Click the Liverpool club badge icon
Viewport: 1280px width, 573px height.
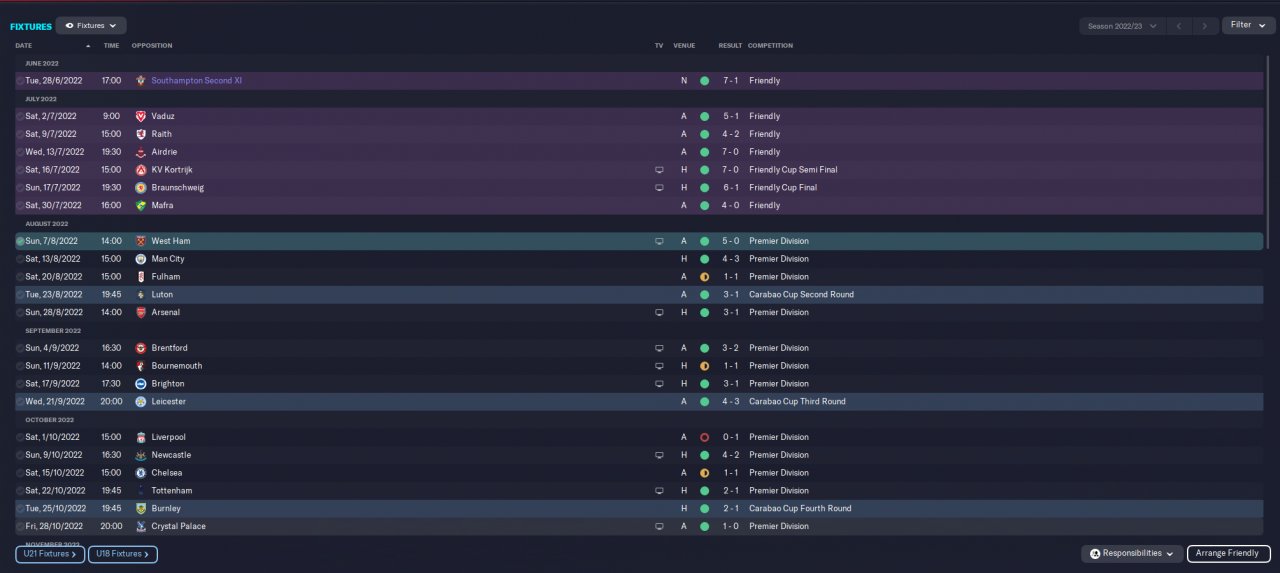[x=141, y=438]
